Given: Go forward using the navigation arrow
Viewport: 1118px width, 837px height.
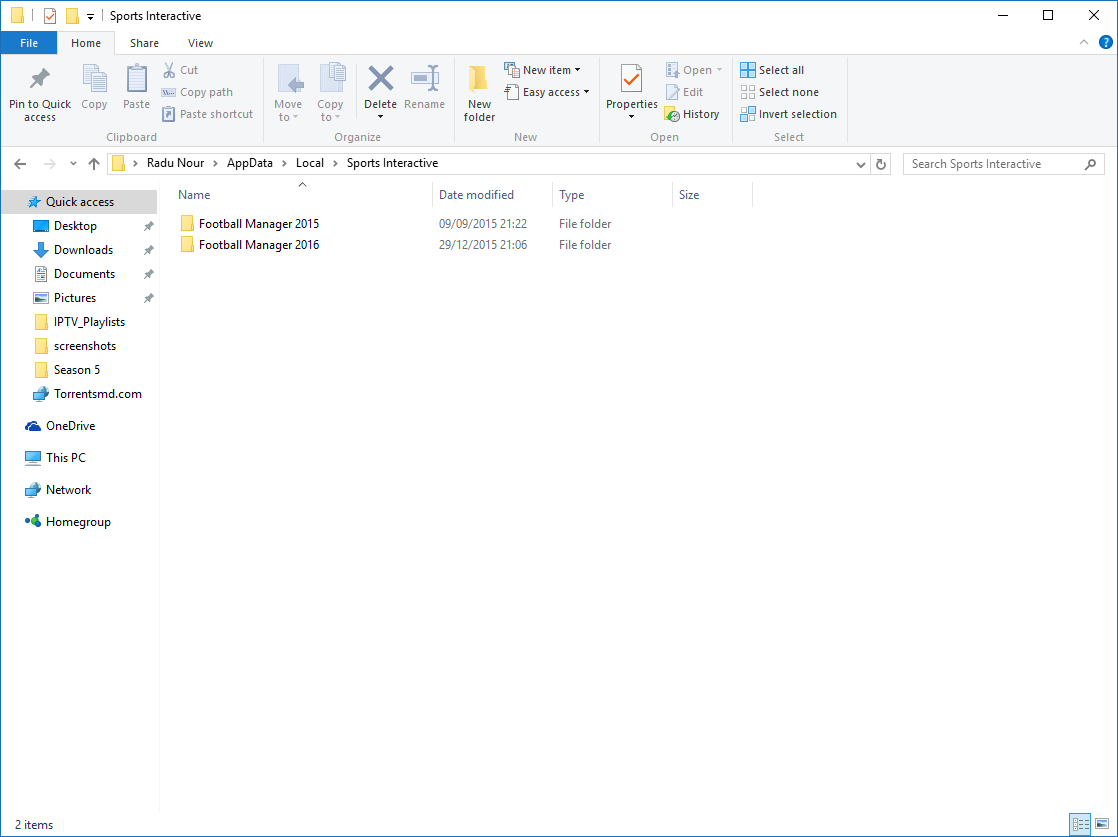Looking at the screenshot, I should 49,164.
